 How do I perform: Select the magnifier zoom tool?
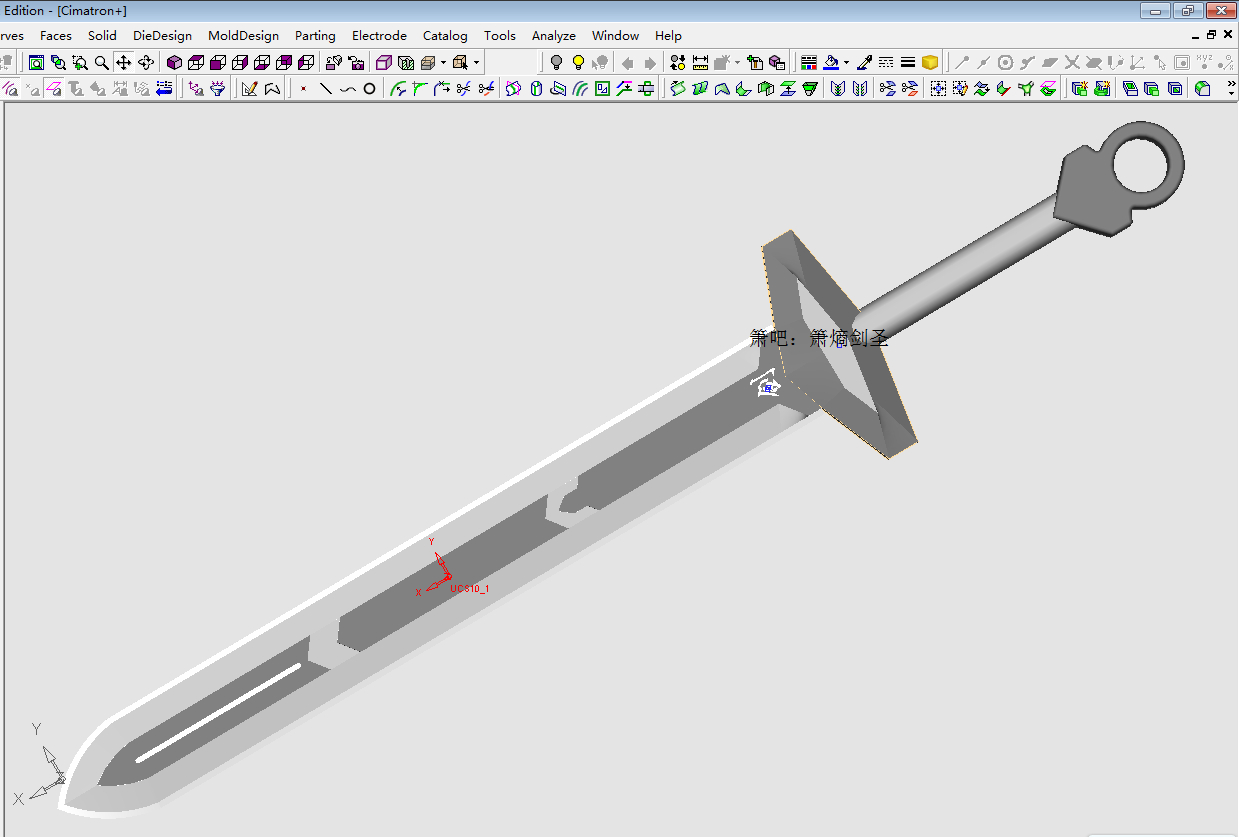102,62
